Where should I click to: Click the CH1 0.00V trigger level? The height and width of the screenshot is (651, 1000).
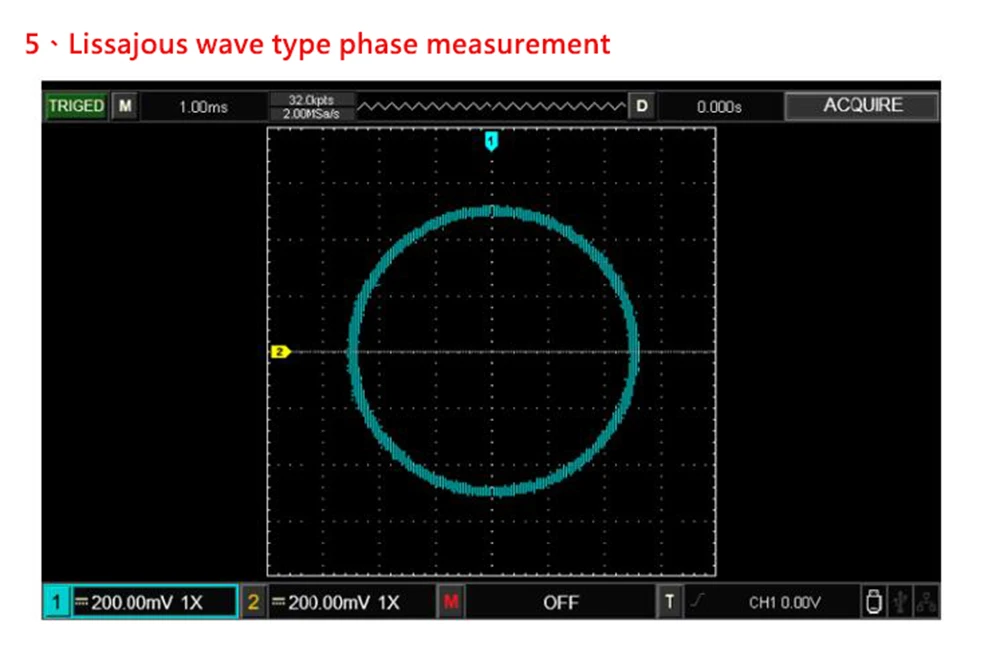784,602
